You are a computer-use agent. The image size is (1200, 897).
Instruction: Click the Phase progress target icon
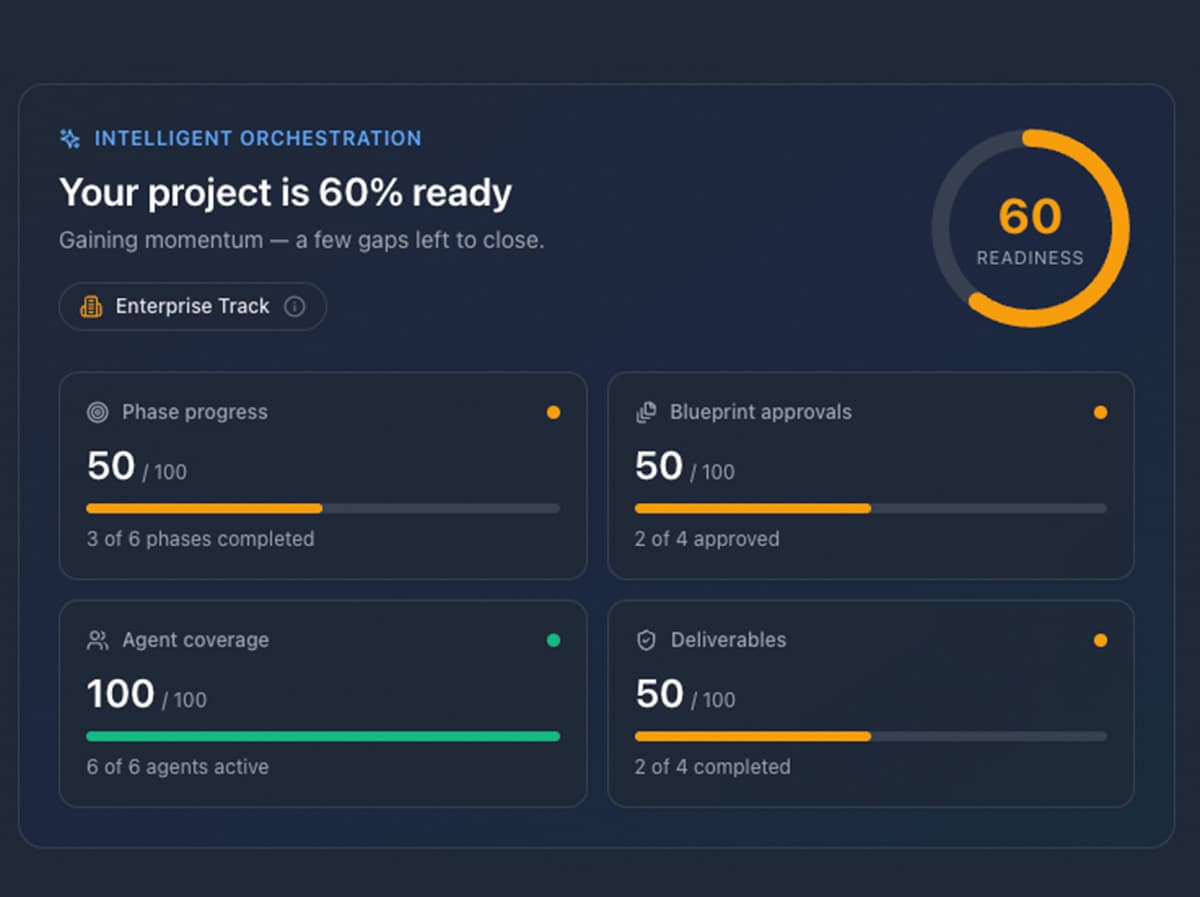[x=97, y=412]
